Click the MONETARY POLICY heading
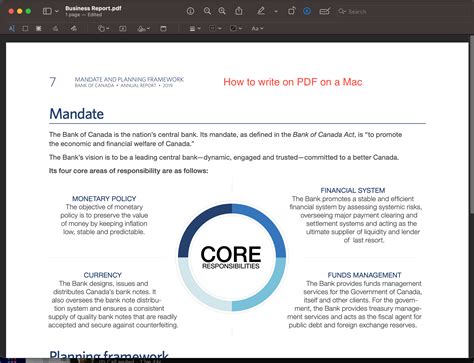 [x=104, y=199]
